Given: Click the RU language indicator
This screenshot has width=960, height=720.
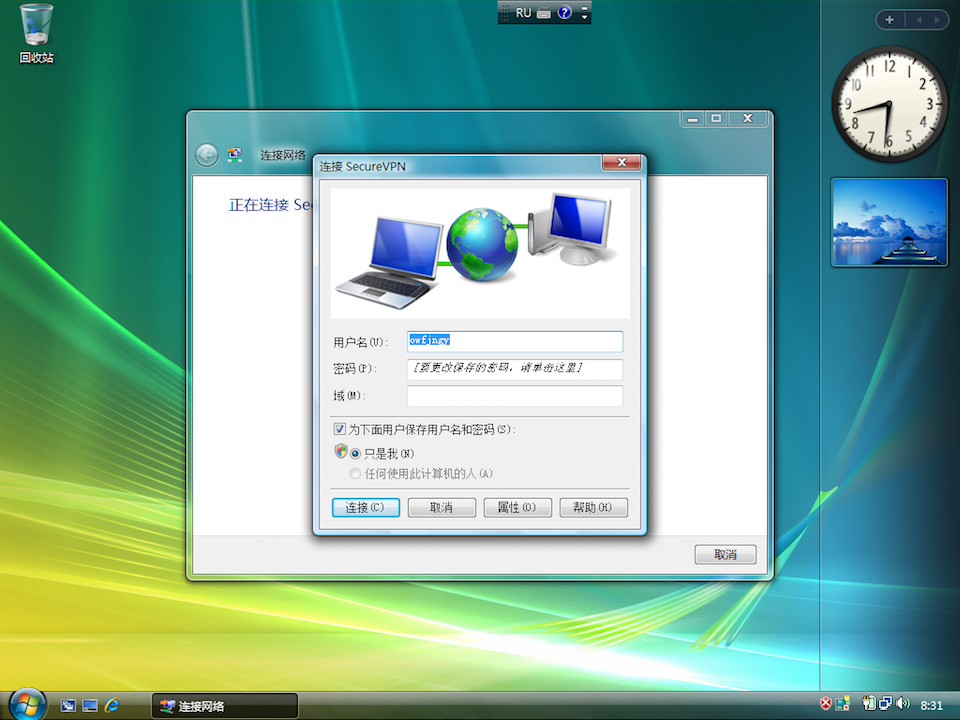Looking at the screenshot, I should pyautogui.click(x=523, y=13).
